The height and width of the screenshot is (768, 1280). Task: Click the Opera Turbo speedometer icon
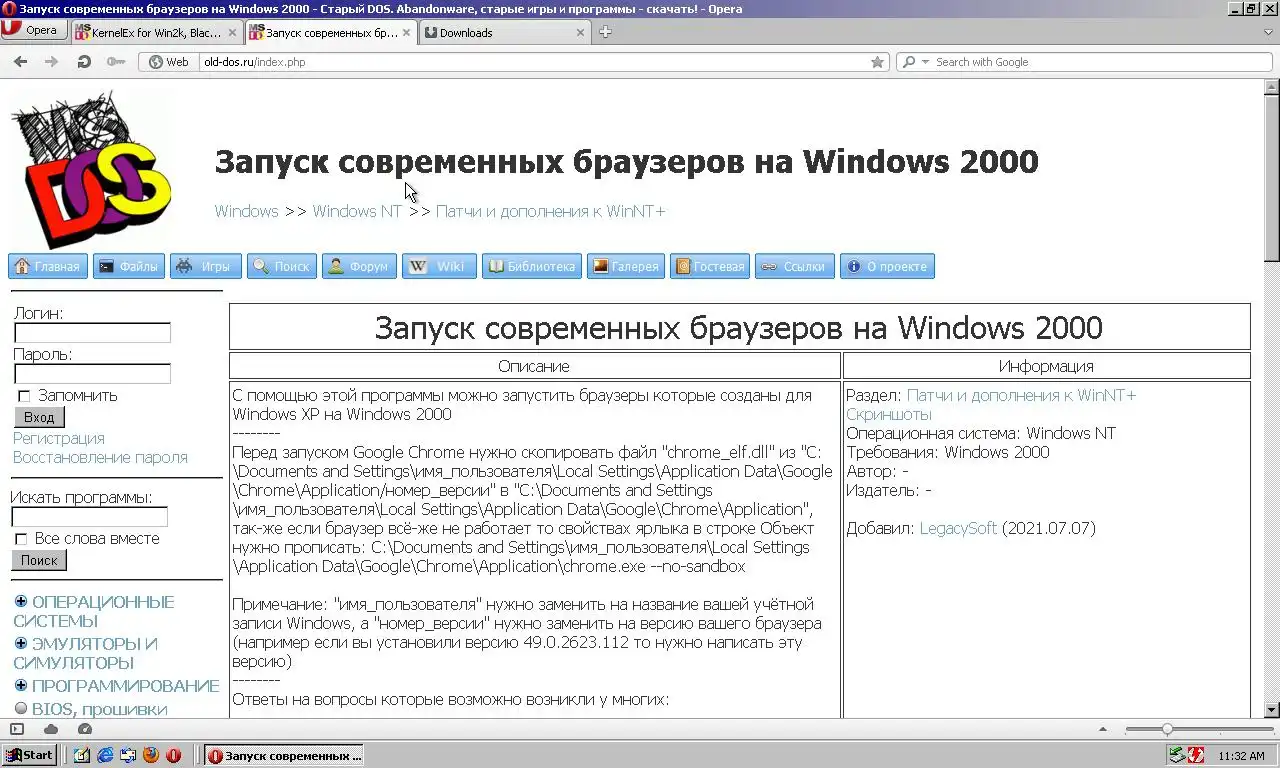(x=85, y=730)
